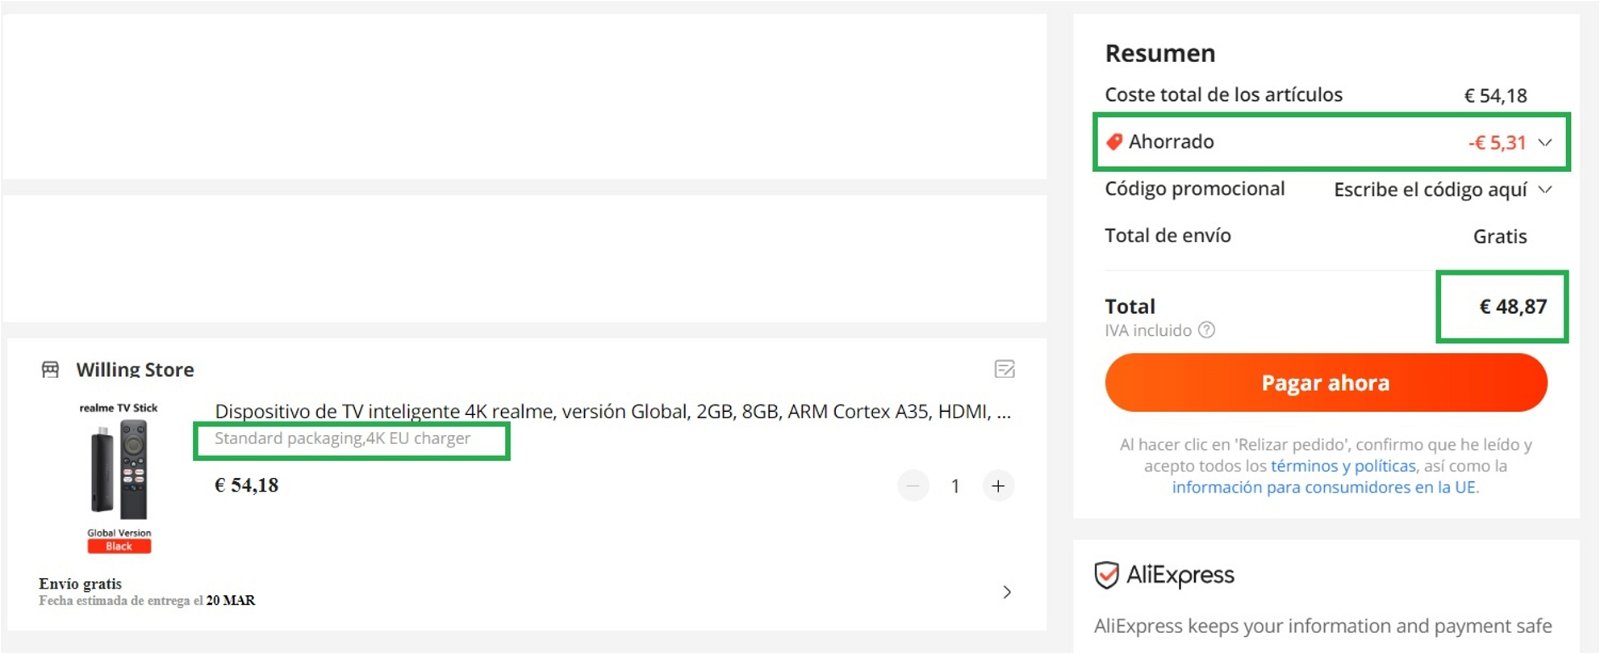Expand the promo code entry chevron

click(x=1545, y=190)
